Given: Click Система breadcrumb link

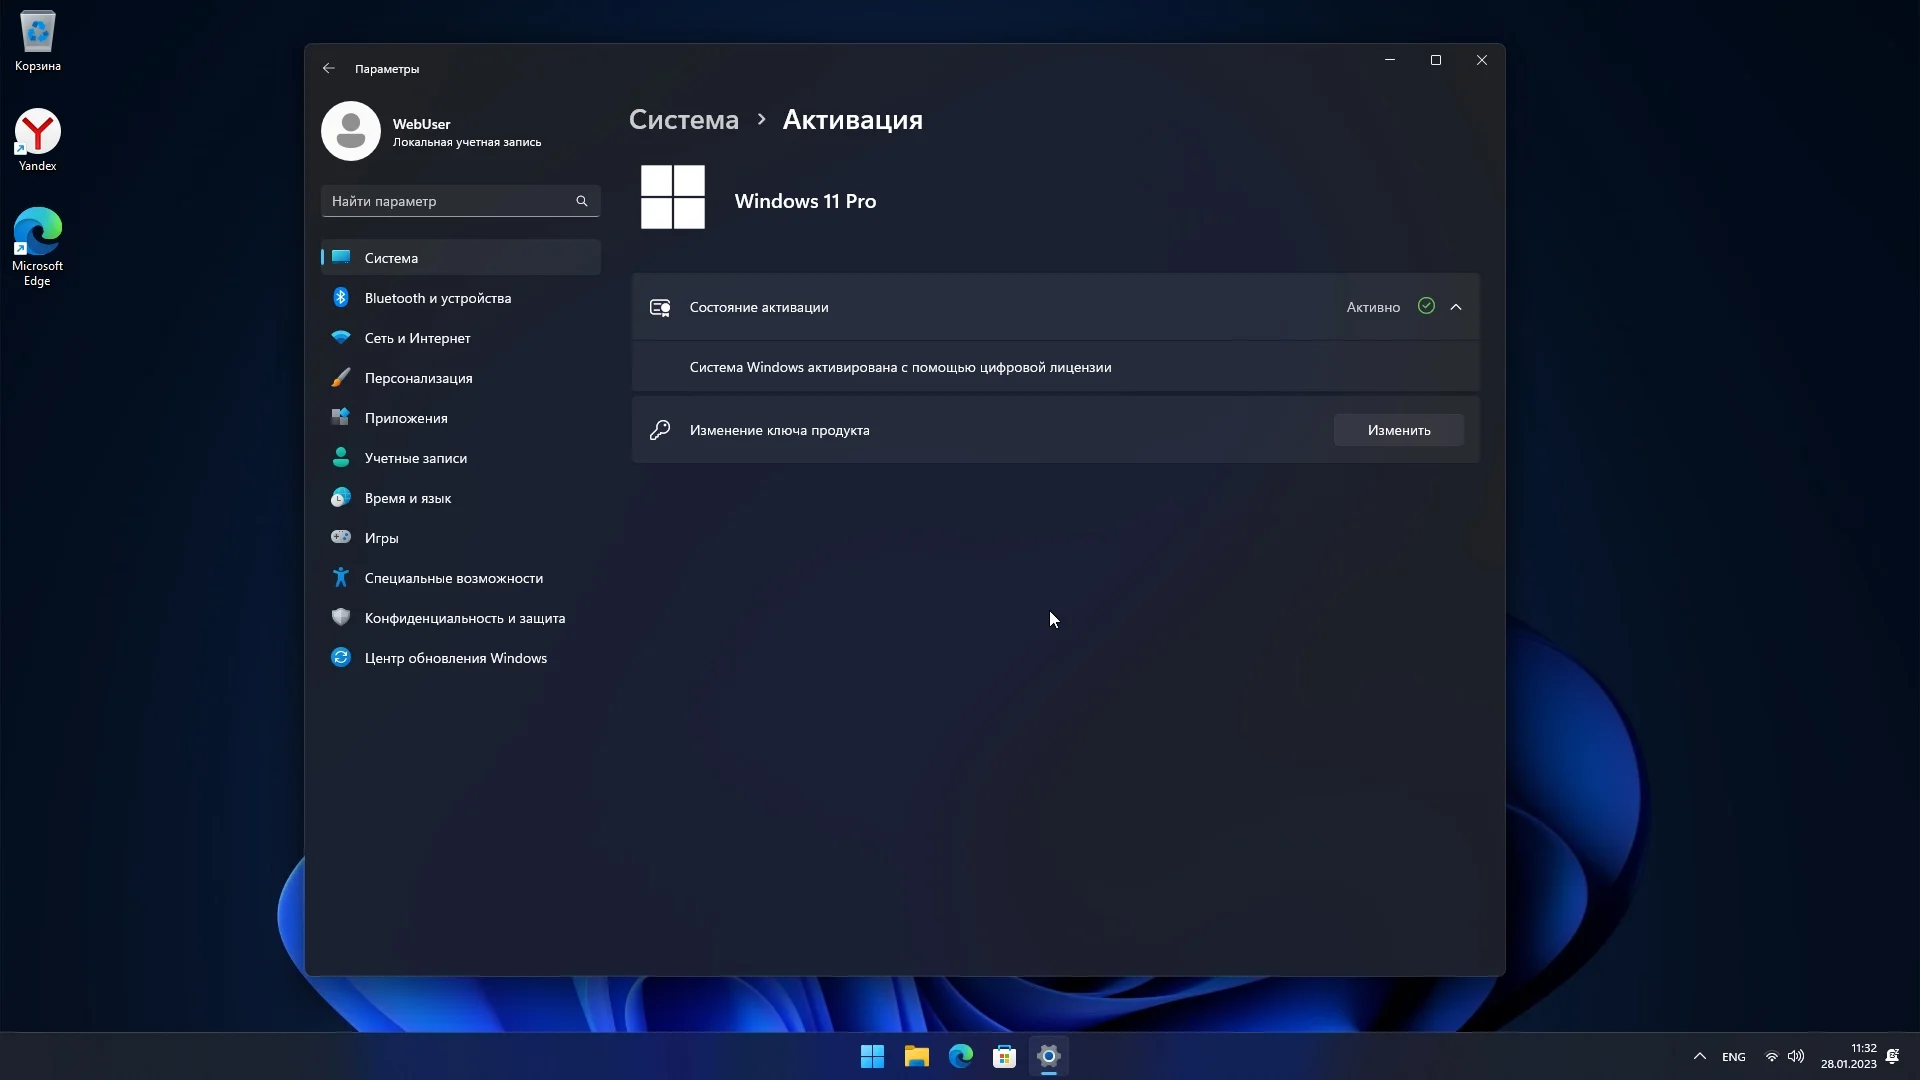Looking at the screenshot, I should click(684, 120).
